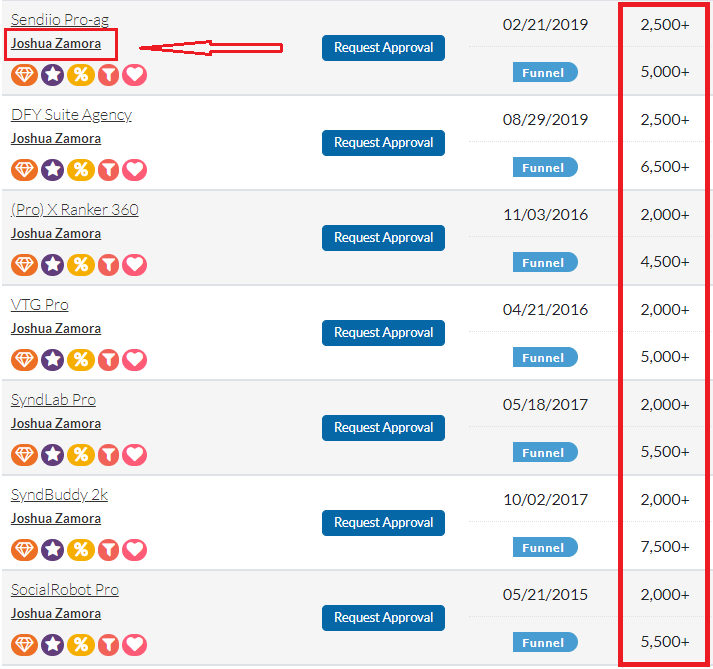713x669 pixels.
Task: Click the launch date 10/02/2017
Action: pos(545,500)
